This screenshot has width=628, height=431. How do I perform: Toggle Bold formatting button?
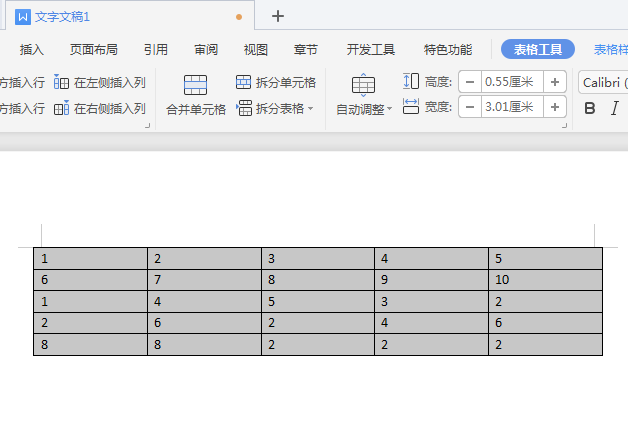(x=589, y=108)
